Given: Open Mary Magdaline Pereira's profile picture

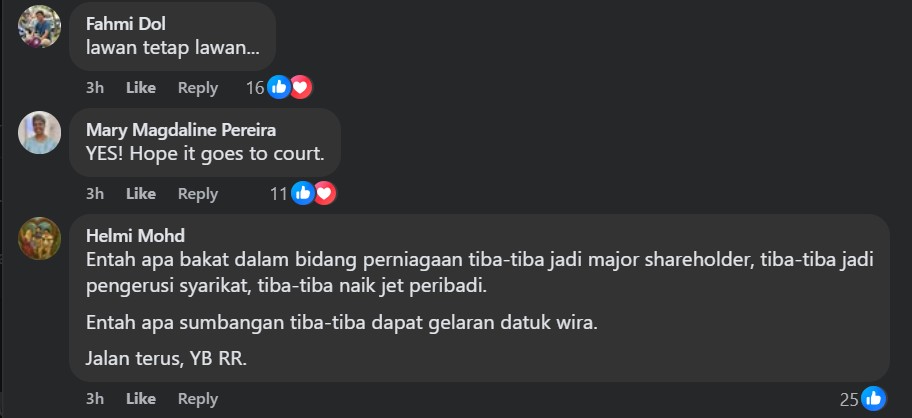Looking at the screenshot, I should coord(40,133).
